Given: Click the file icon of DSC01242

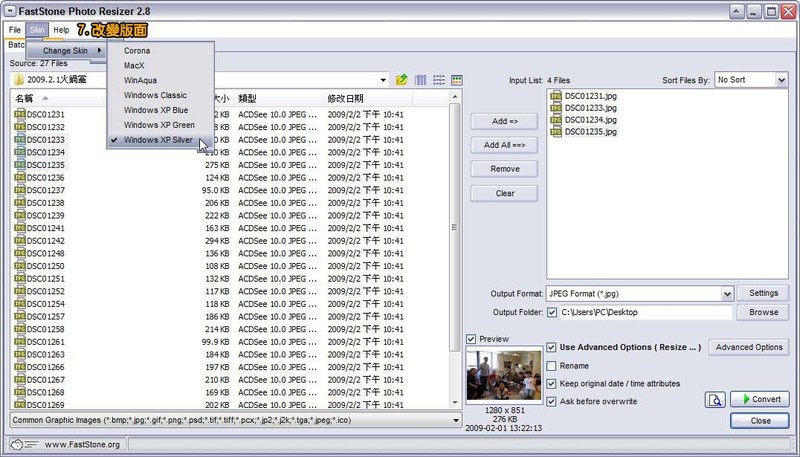Looking at the screenshot, I should point(20,240).
